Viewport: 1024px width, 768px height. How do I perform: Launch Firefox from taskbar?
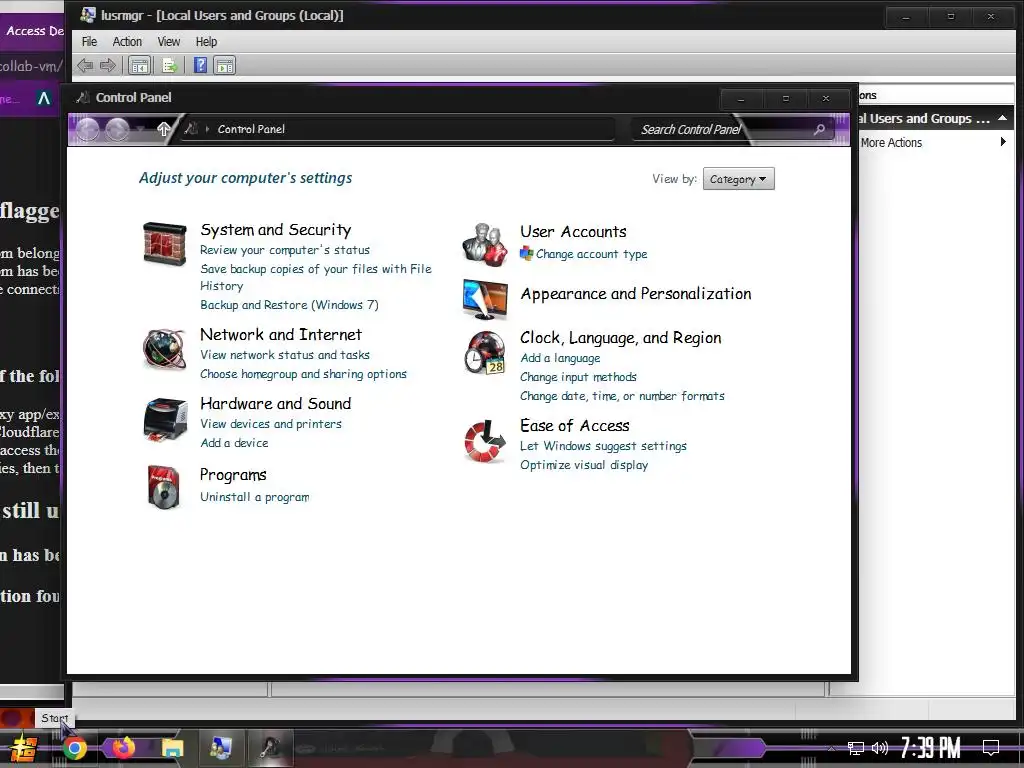point(123,748)
